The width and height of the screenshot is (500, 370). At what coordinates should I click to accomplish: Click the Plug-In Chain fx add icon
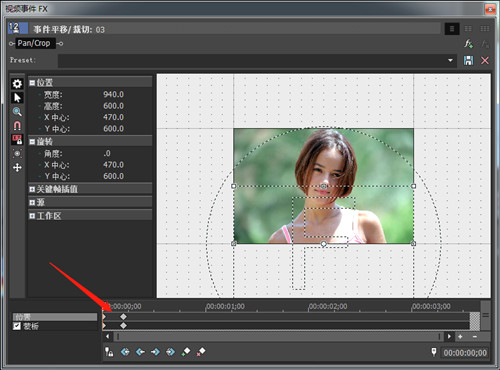pos(468,43)
